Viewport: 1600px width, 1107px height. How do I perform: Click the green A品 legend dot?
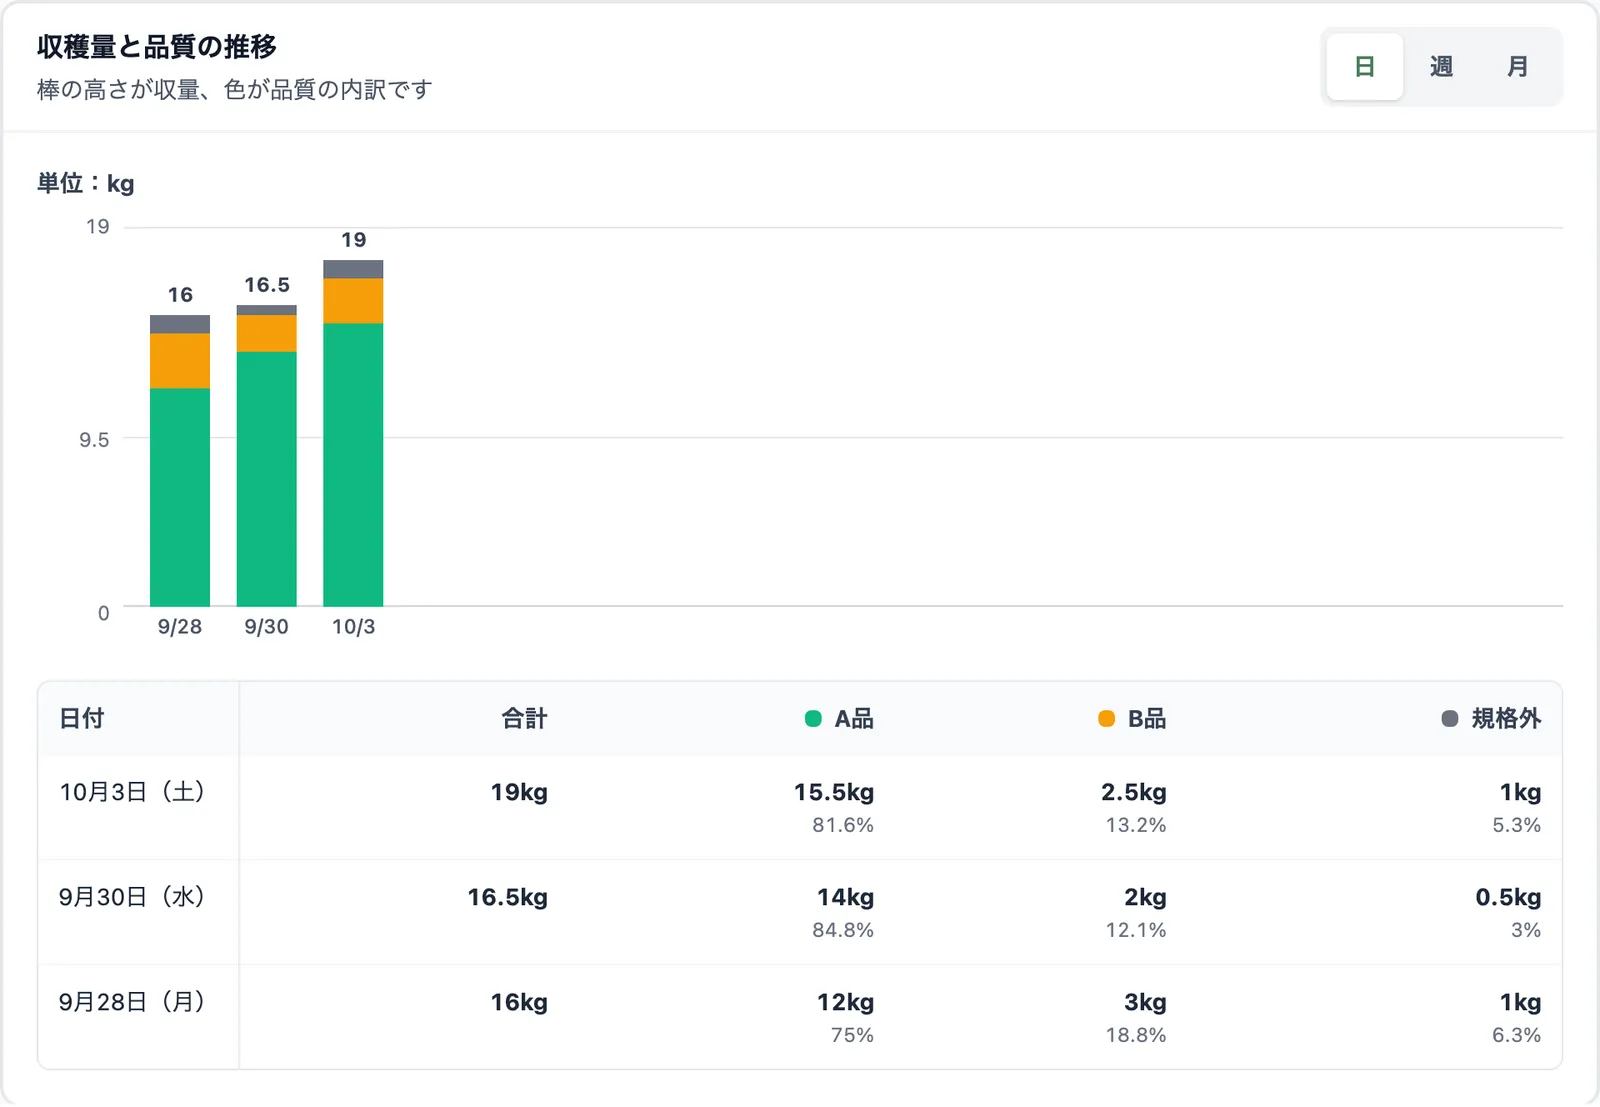click(x=813, y=719)
